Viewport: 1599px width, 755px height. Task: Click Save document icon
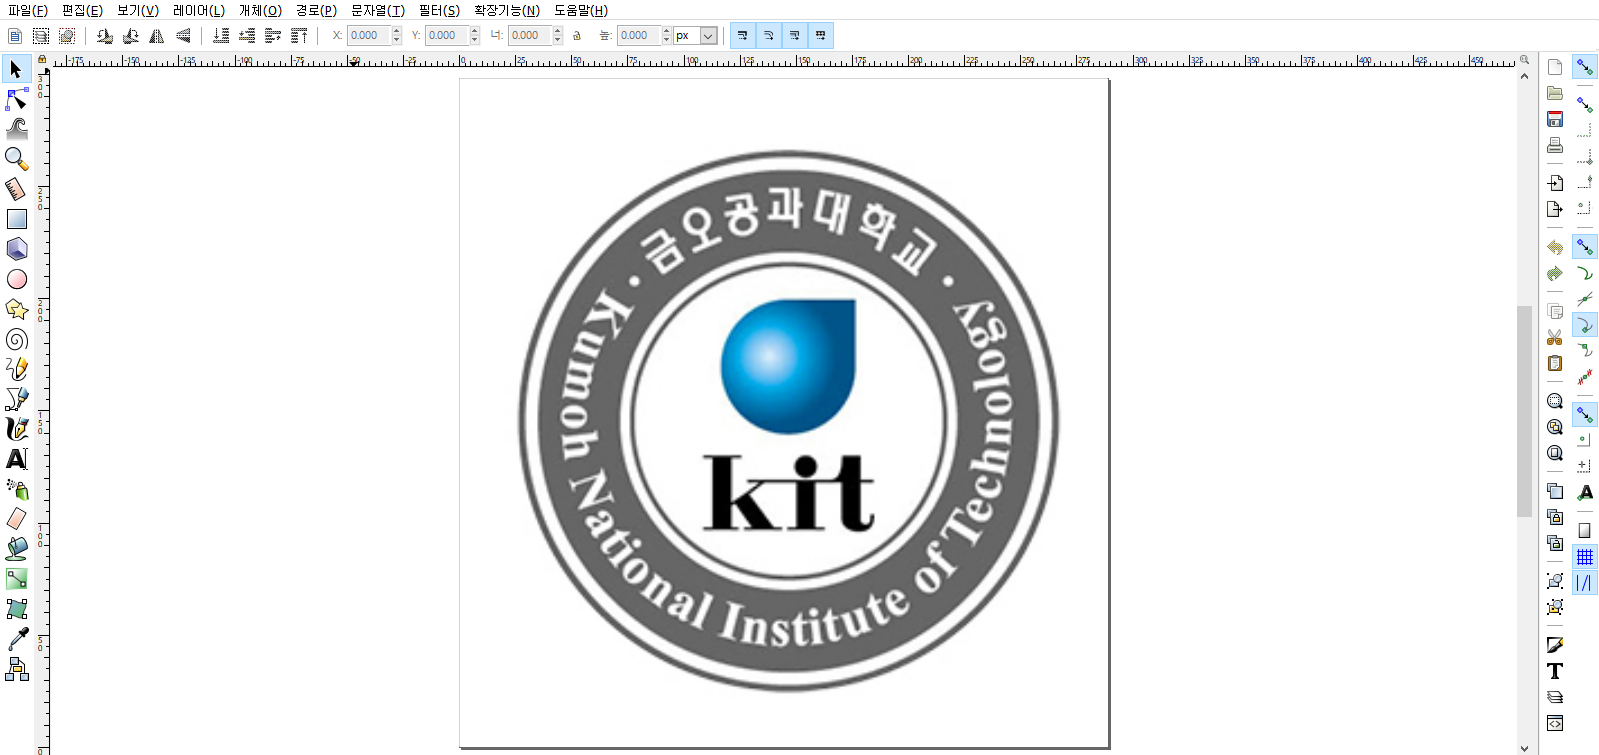[x=1555, y=119]
